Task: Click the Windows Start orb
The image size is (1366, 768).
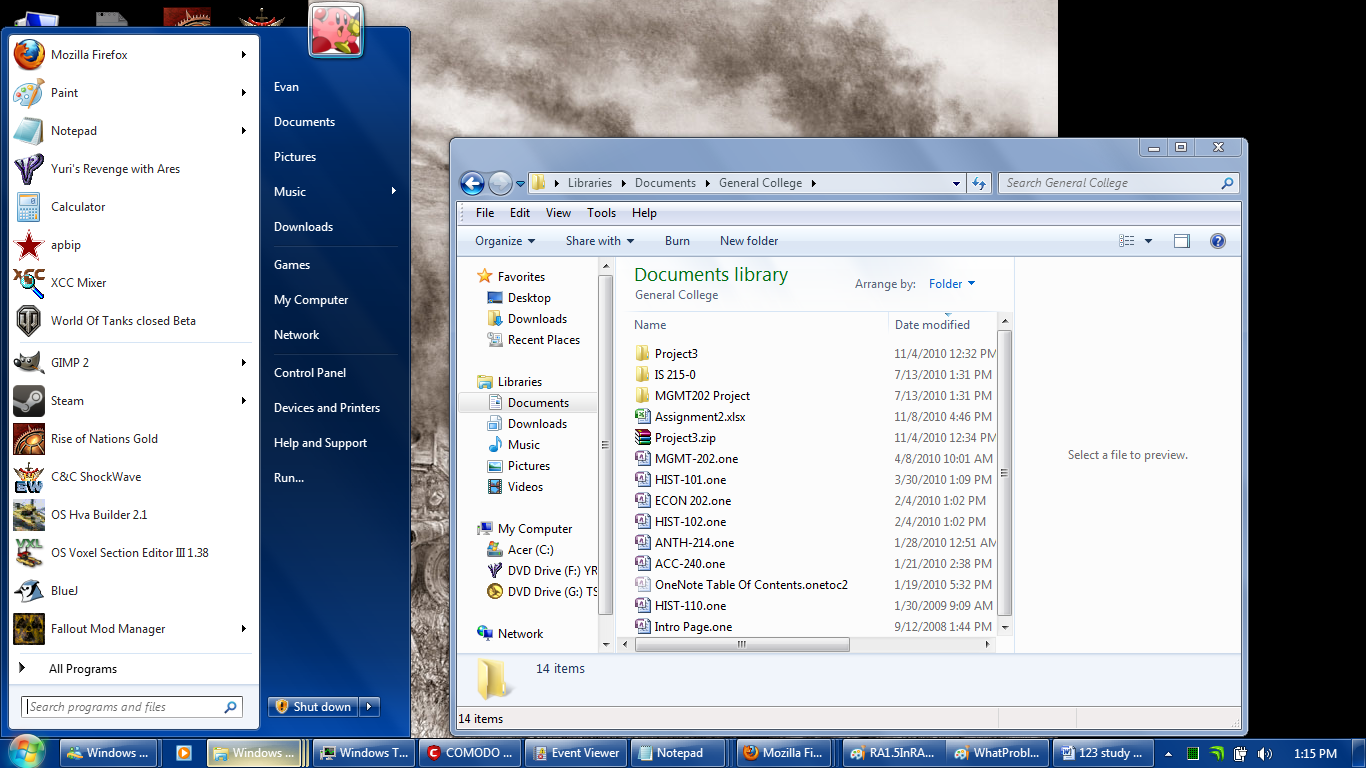Action: click(27, 751)
